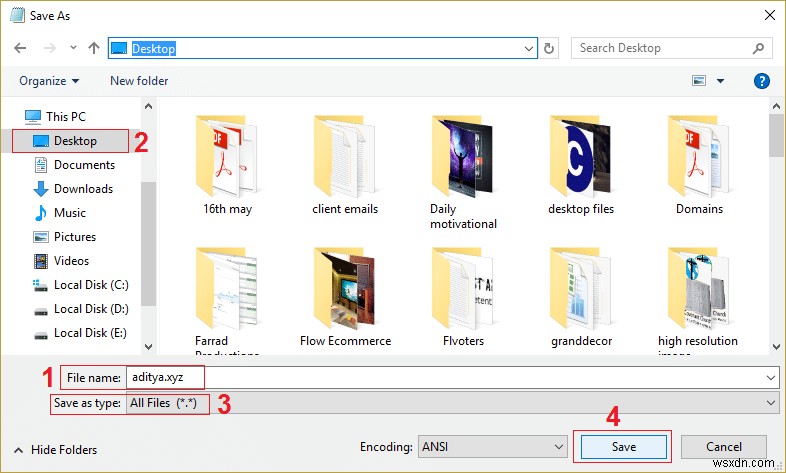Select the Farrad Productions folder
This screenshot has height=473, width=786.
(x=227, y=300)
